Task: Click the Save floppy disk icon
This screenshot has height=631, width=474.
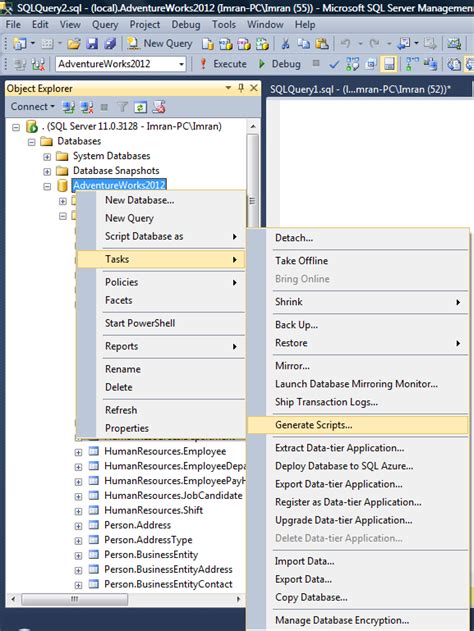Action: 92,43
